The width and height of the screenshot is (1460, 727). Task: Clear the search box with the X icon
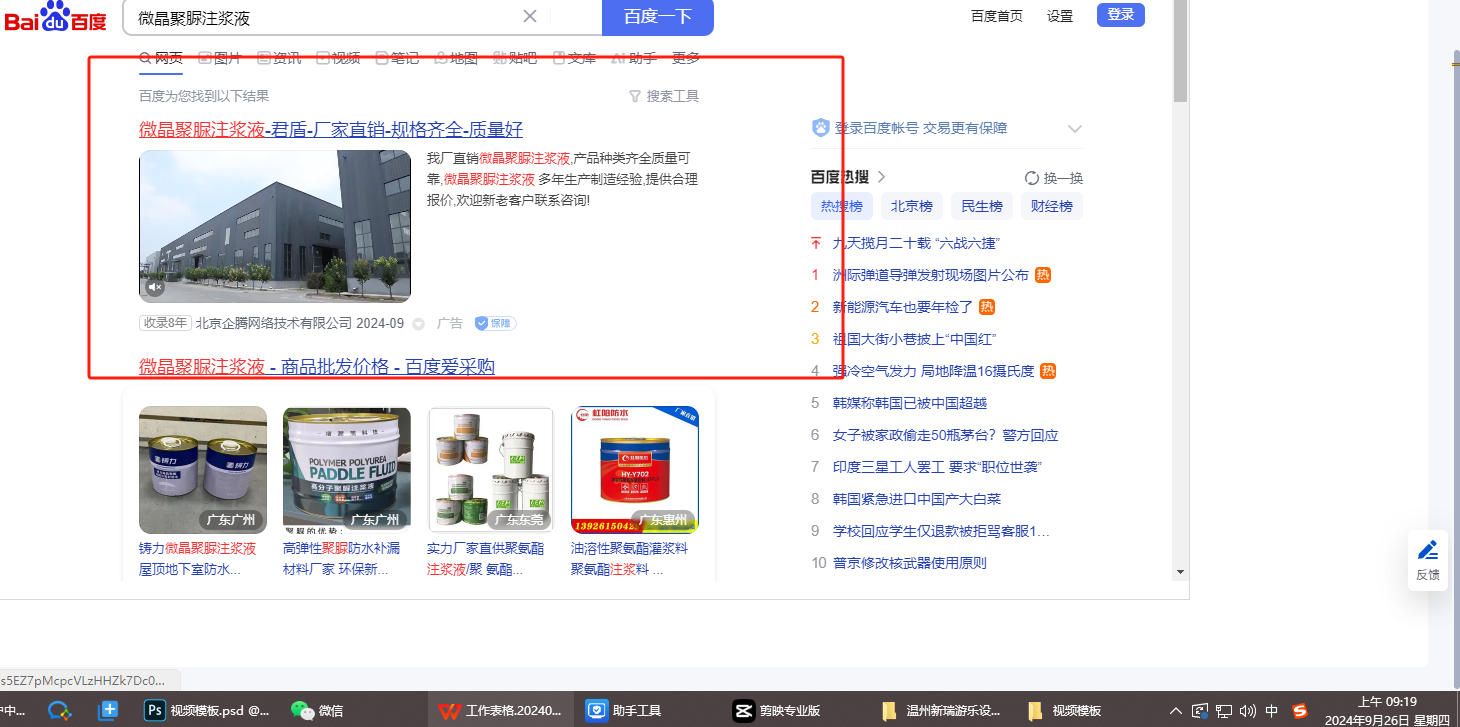click(x=530, y=16)
